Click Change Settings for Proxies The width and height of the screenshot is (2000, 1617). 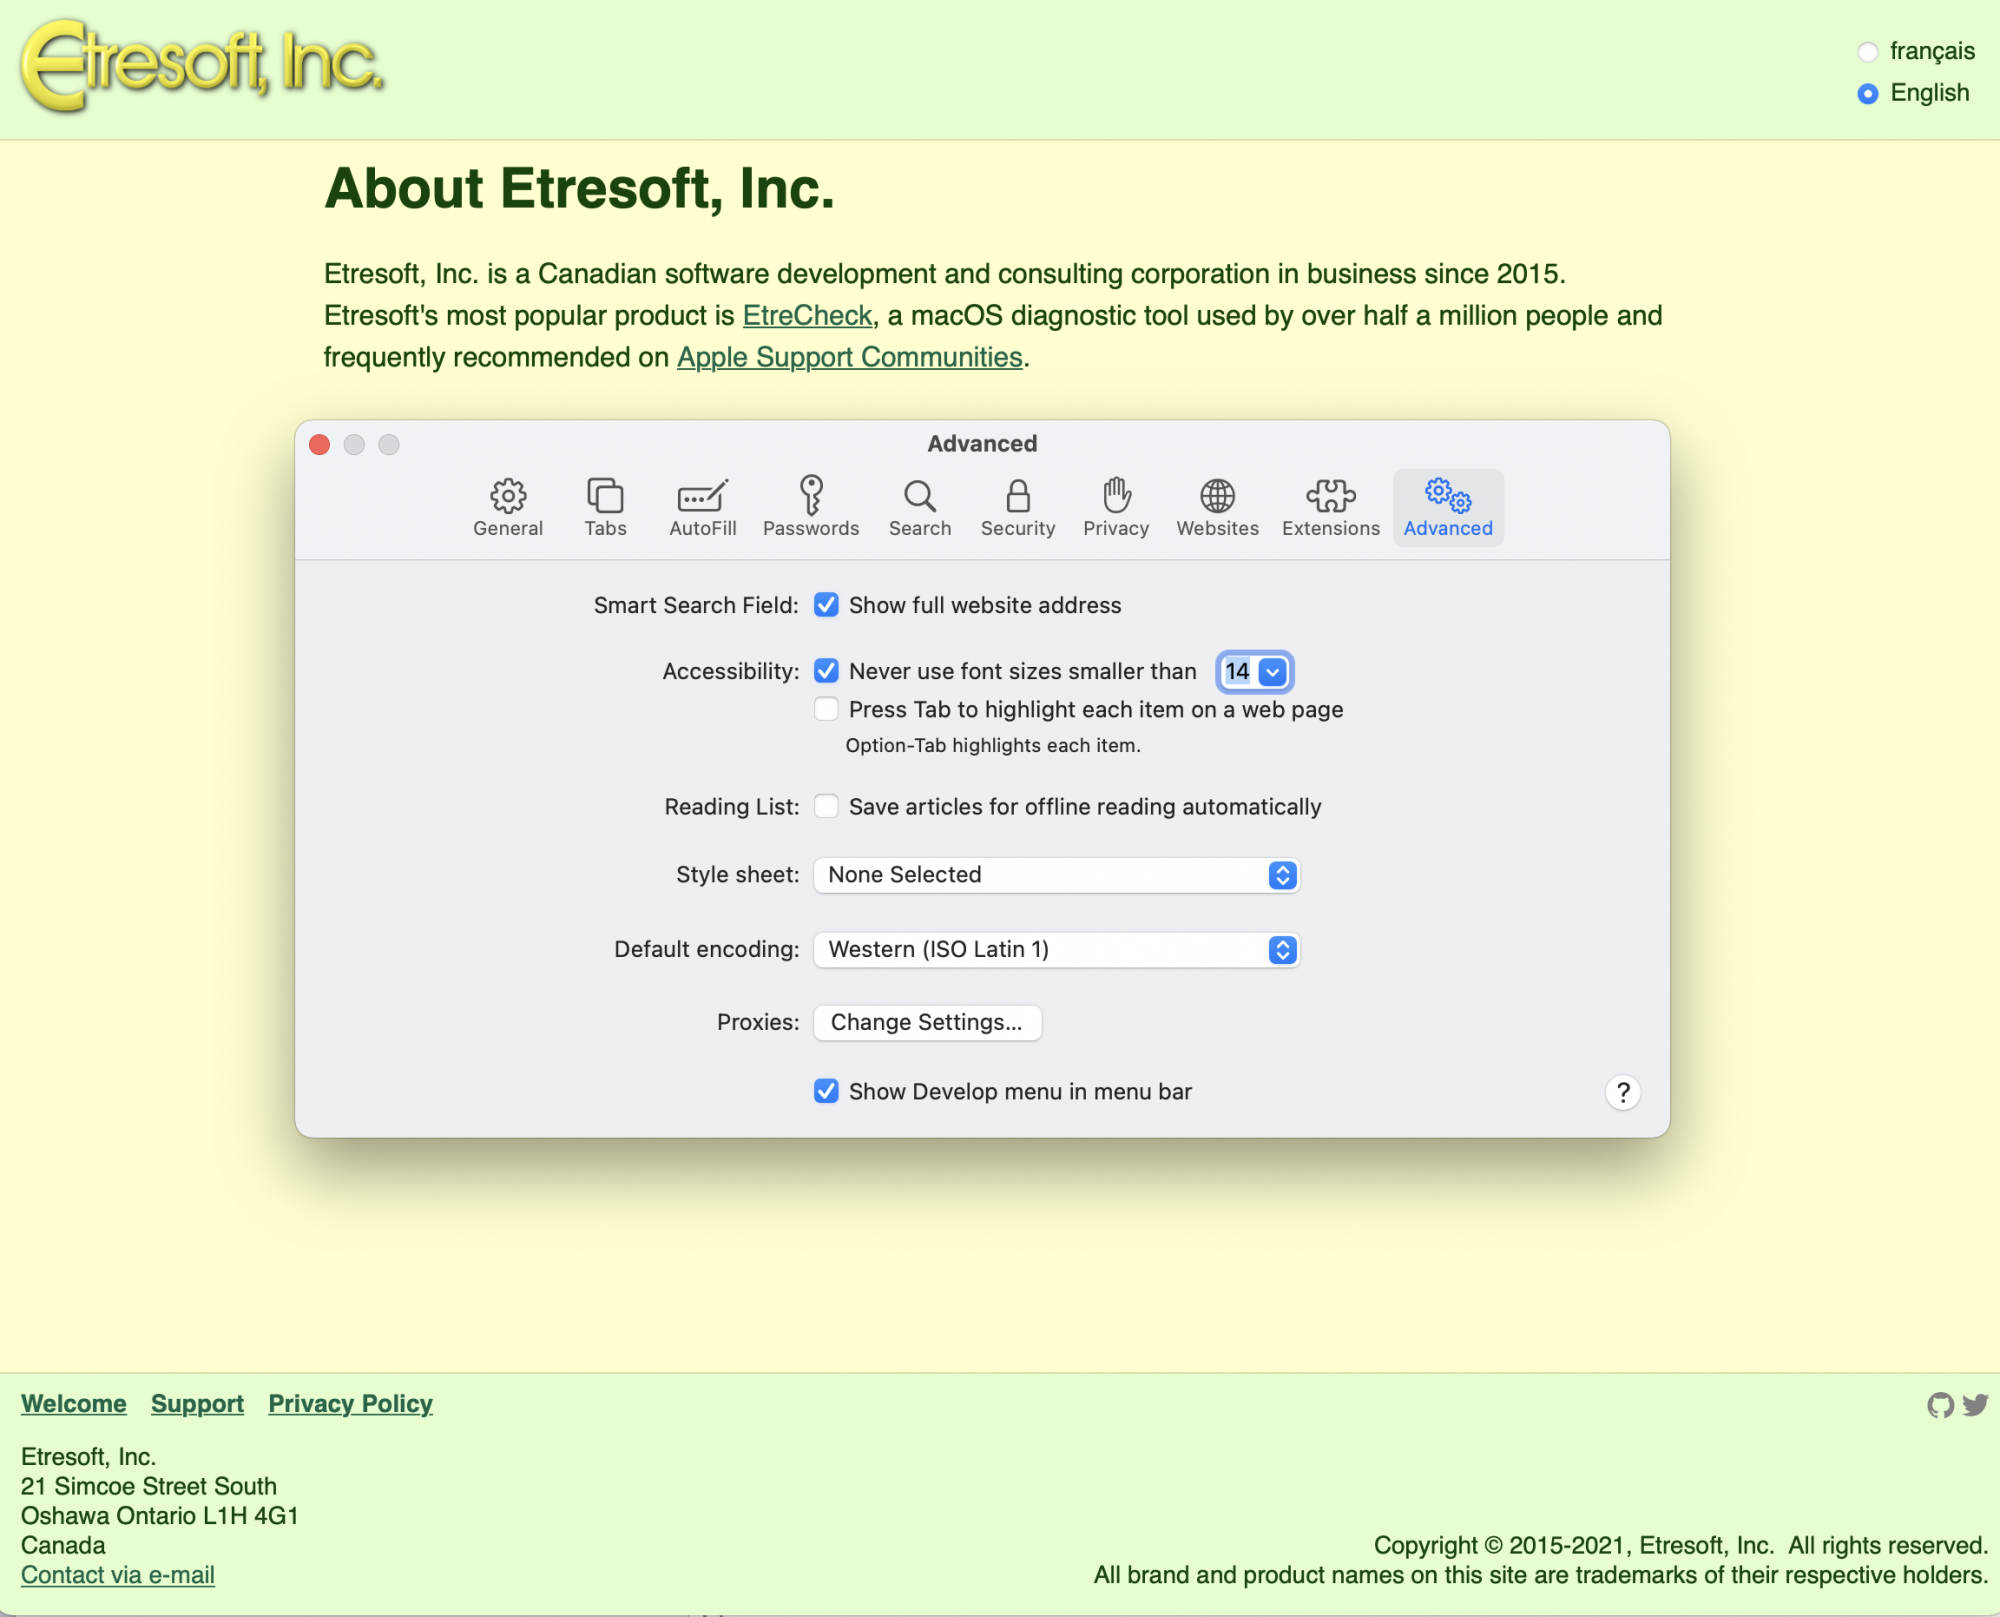(926, 1021)
